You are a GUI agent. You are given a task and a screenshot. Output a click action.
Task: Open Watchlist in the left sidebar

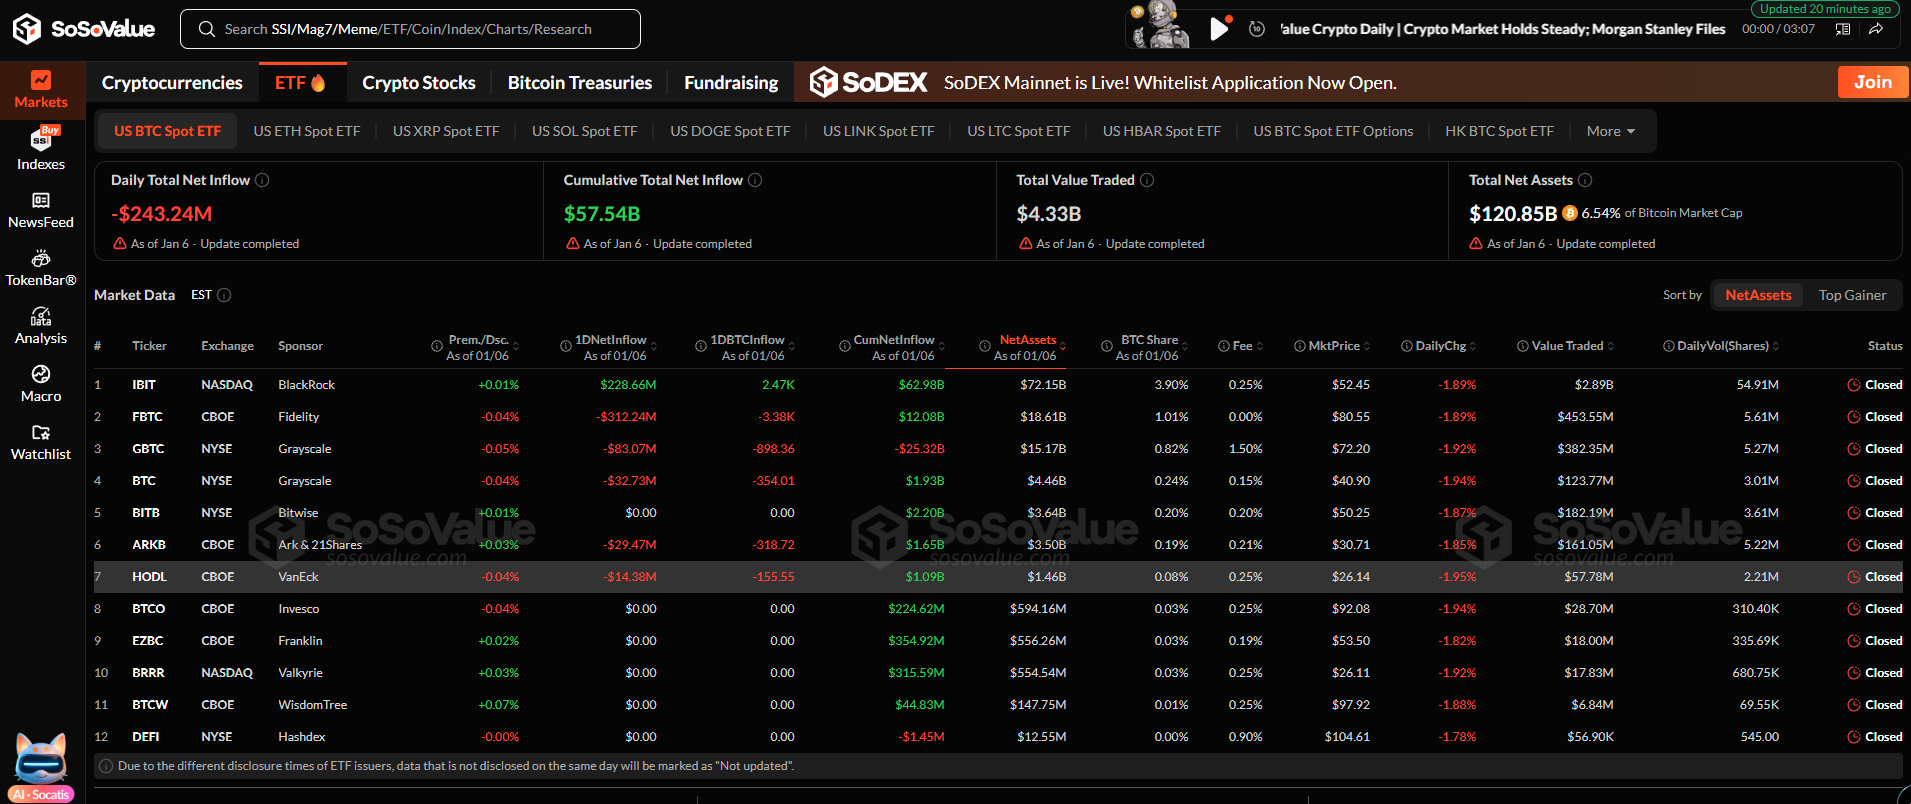tap(41, 442)
